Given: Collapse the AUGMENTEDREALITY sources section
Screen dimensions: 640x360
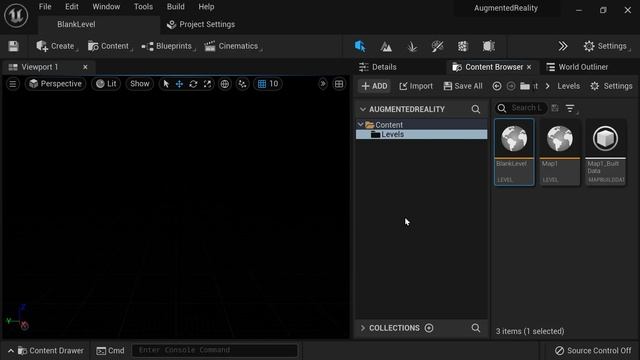Looking at the screenshot, I should [362, 109].
